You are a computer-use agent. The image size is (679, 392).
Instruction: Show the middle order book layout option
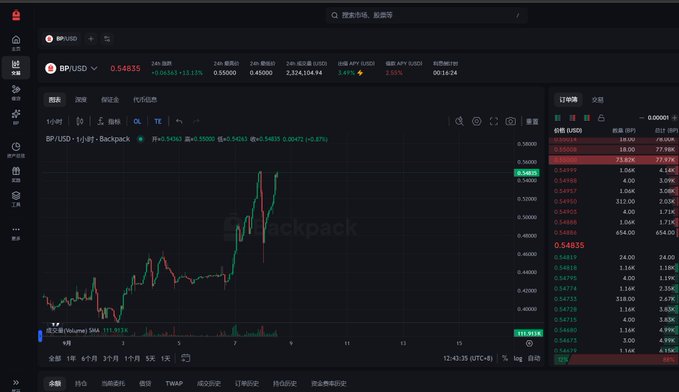tap(572, 118)
